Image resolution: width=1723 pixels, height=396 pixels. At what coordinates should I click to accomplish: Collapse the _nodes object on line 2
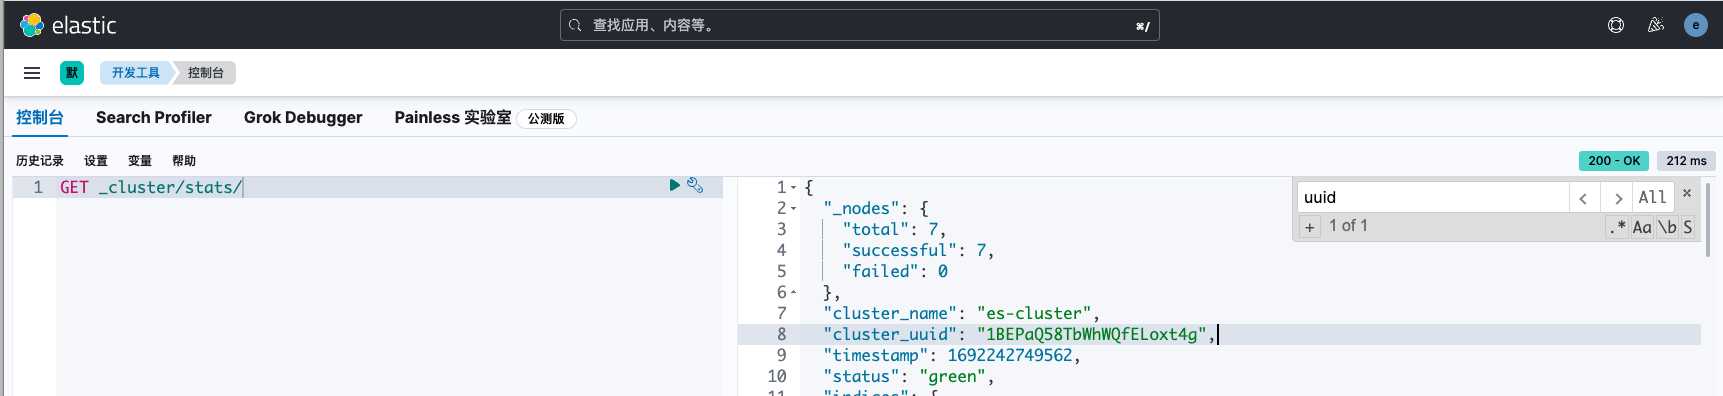tap(794, 209)
